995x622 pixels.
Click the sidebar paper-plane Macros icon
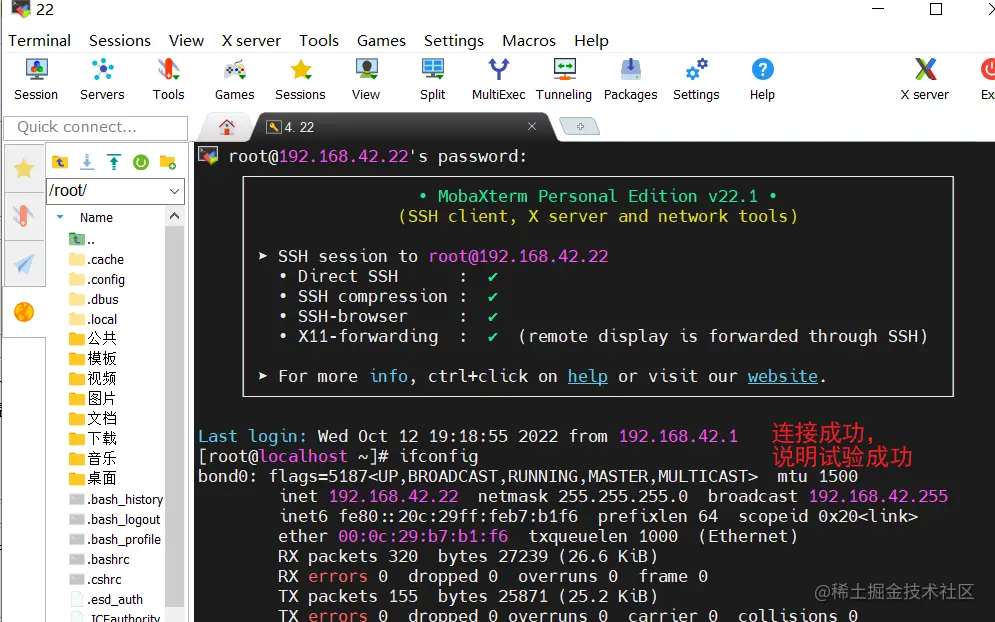coord(24,264)
